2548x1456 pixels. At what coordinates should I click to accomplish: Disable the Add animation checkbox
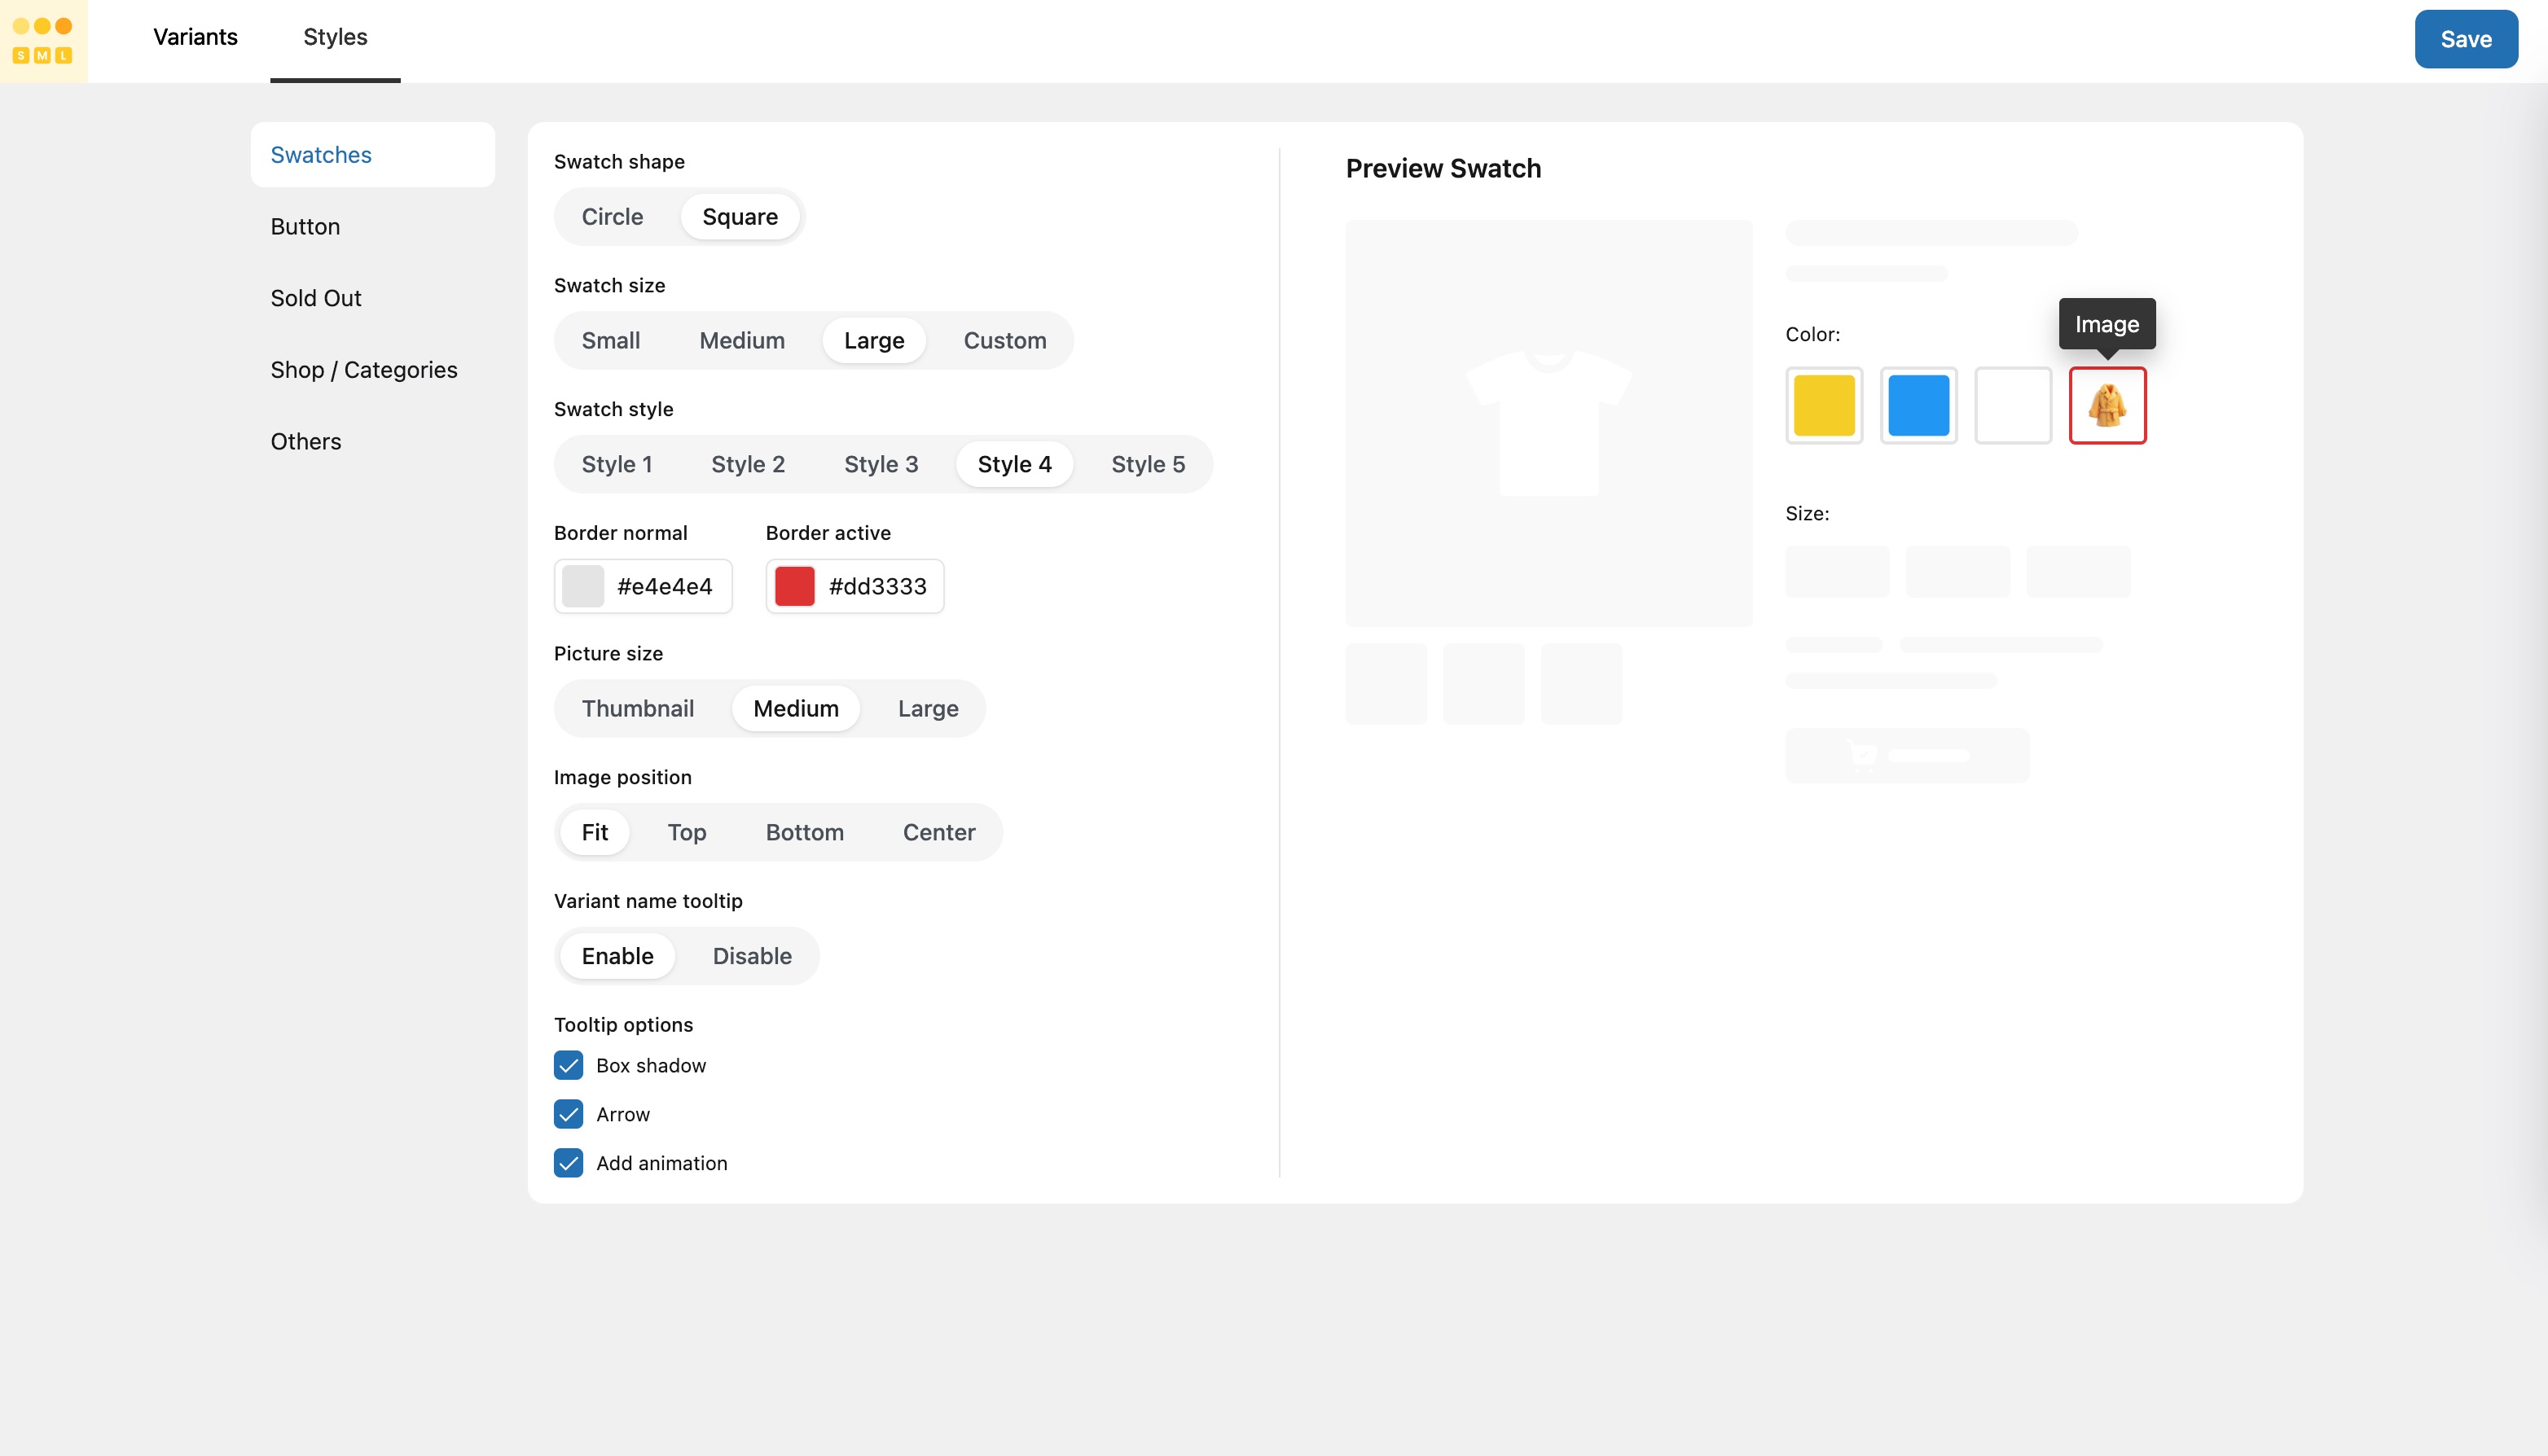568,1163
